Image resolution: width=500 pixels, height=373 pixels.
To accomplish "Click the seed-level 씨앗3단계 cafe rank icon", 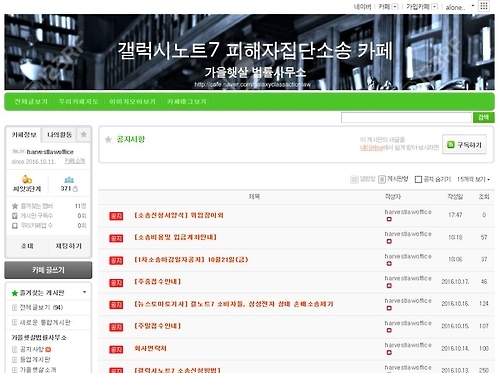I will (x=27, y=179).
